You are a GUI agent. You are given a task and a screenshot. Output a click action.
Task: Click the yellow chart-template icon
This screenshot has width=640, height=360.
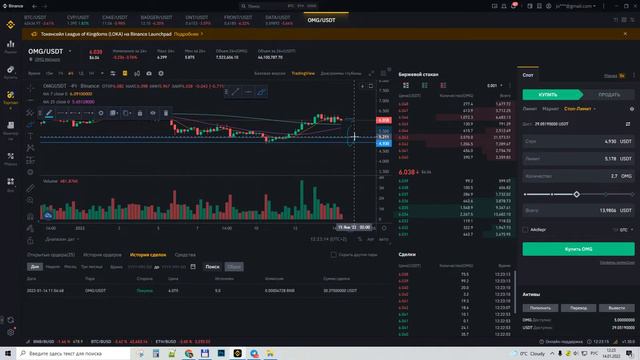125,73
